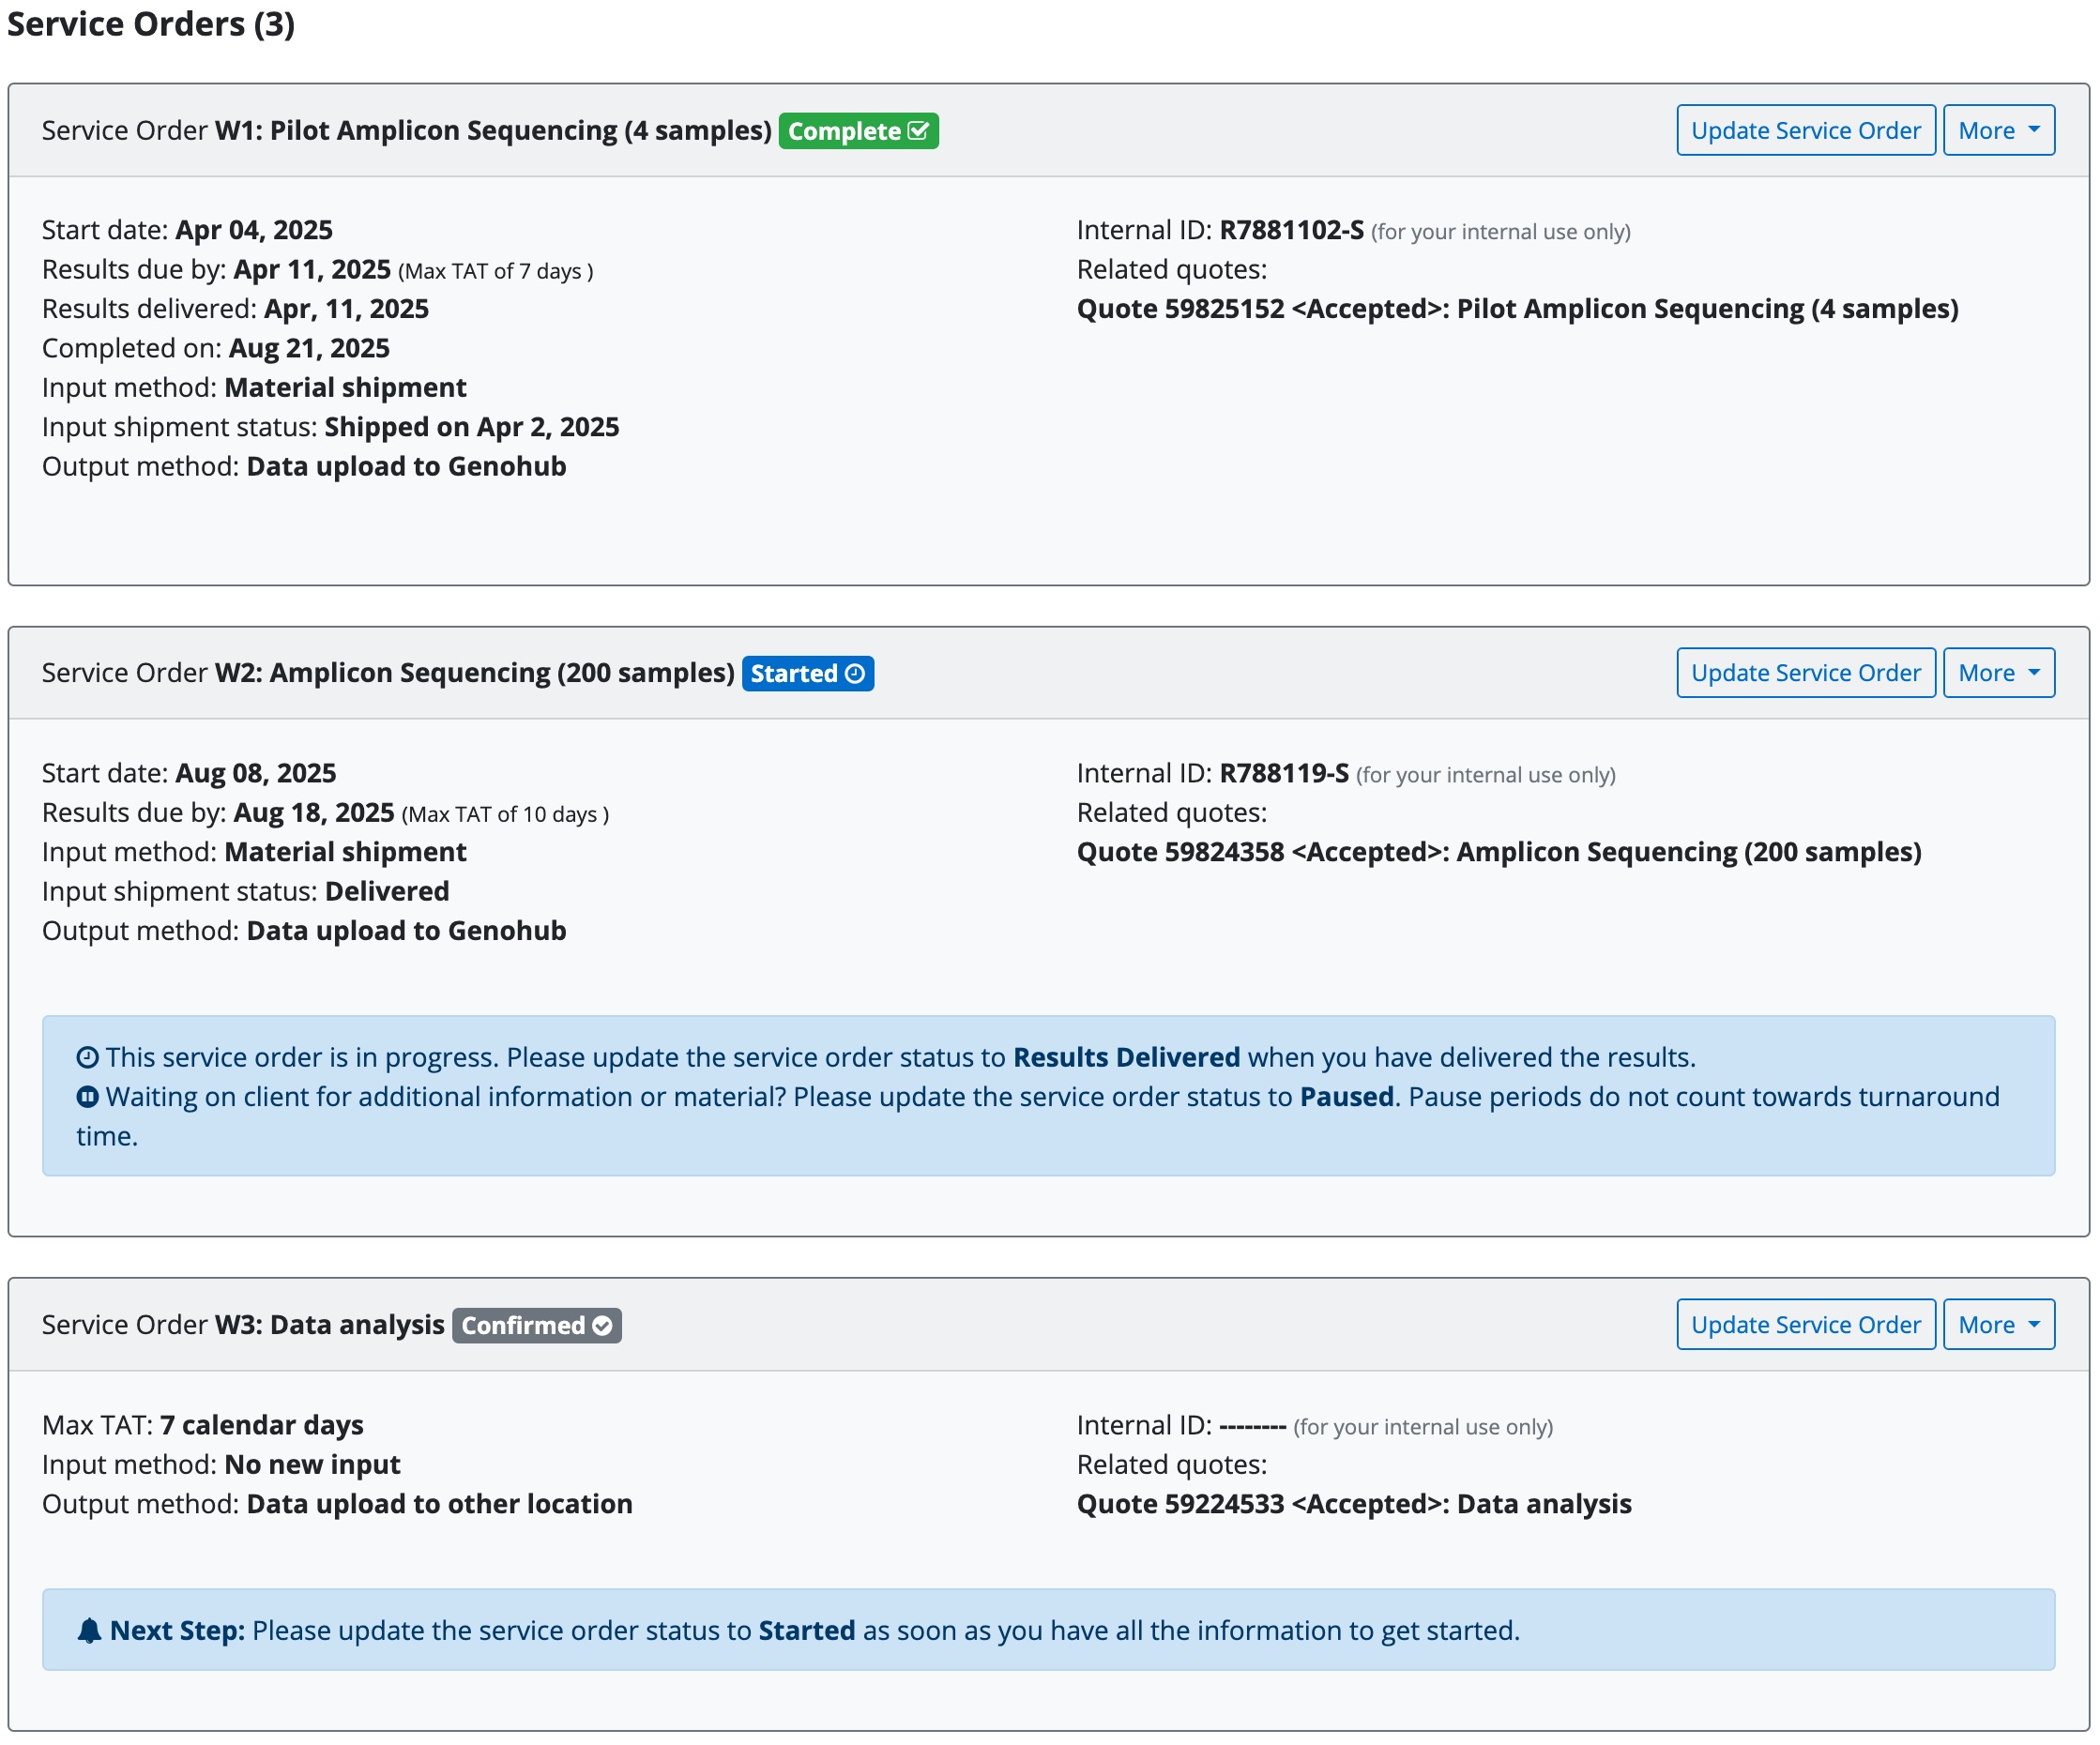The width and height of the screenshot is (2100, 1745).
Task: Update Service Order W1 Pilot Amplicon
Action: (1806, 131)
